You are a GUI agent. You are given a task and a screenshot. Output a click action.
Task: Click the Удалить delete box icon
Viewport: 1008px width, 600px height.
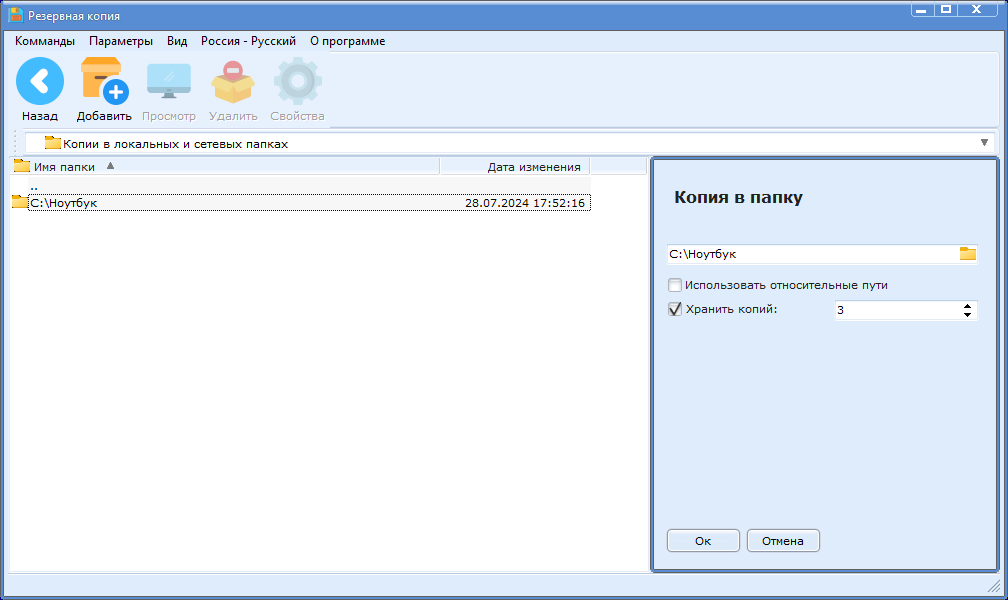click(232, 81)
